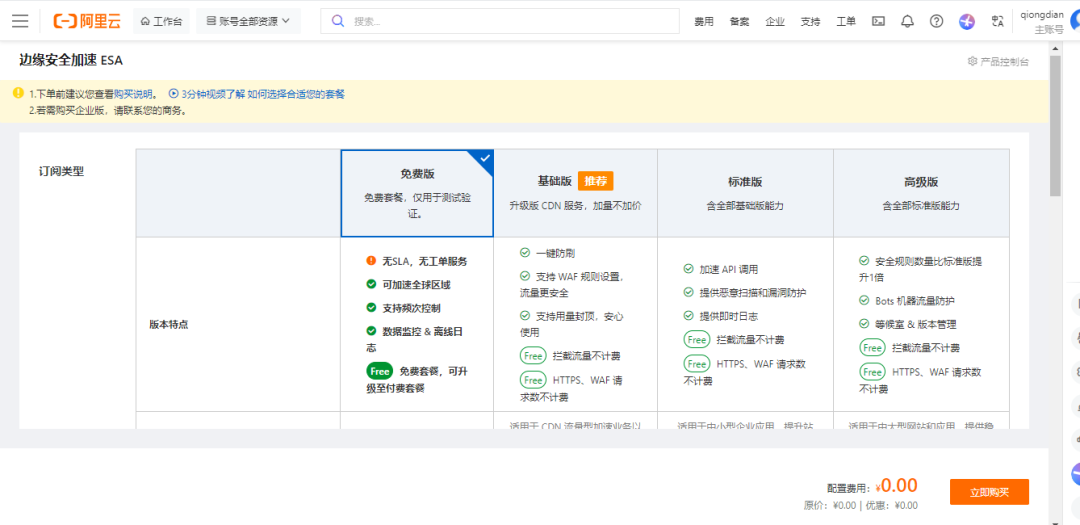The image size is (1080, 525).
Task: Focus the top search box
Action: pos(500,21)
